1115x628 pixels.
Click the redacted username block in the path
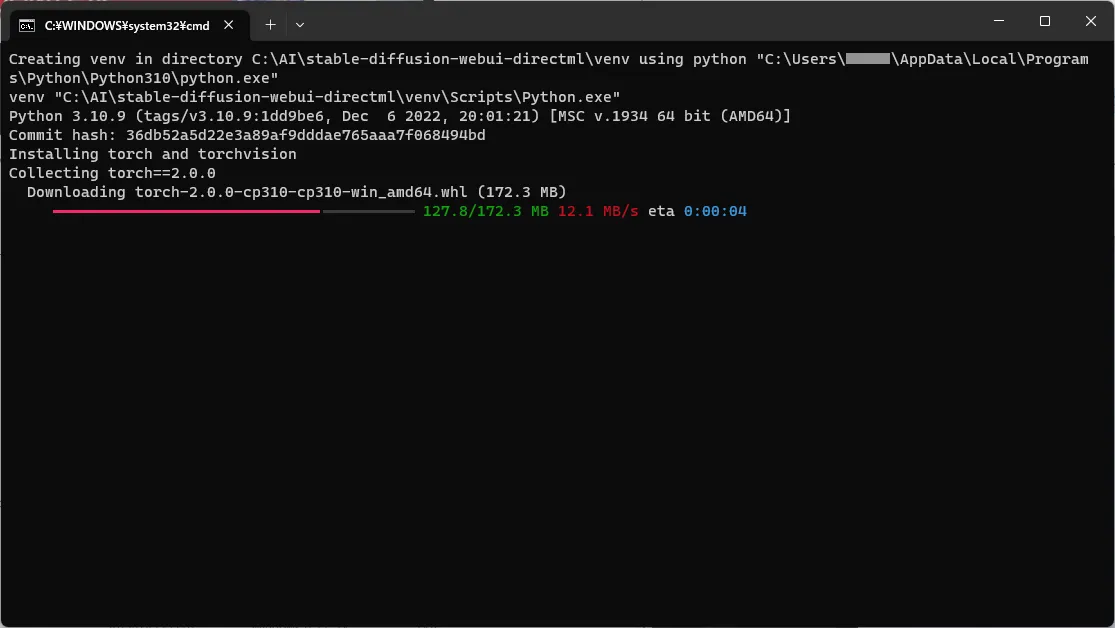(x=867, y=59)
